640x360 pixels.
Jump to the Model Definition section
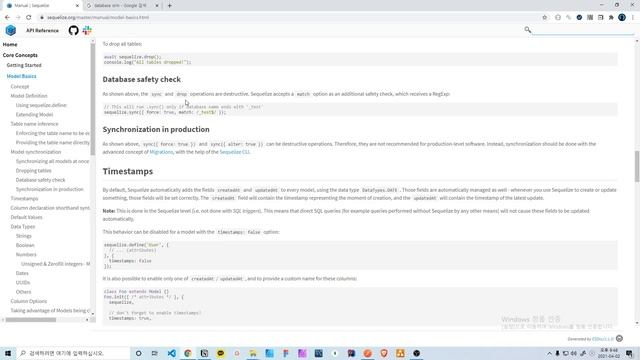[x=29, y=96]
